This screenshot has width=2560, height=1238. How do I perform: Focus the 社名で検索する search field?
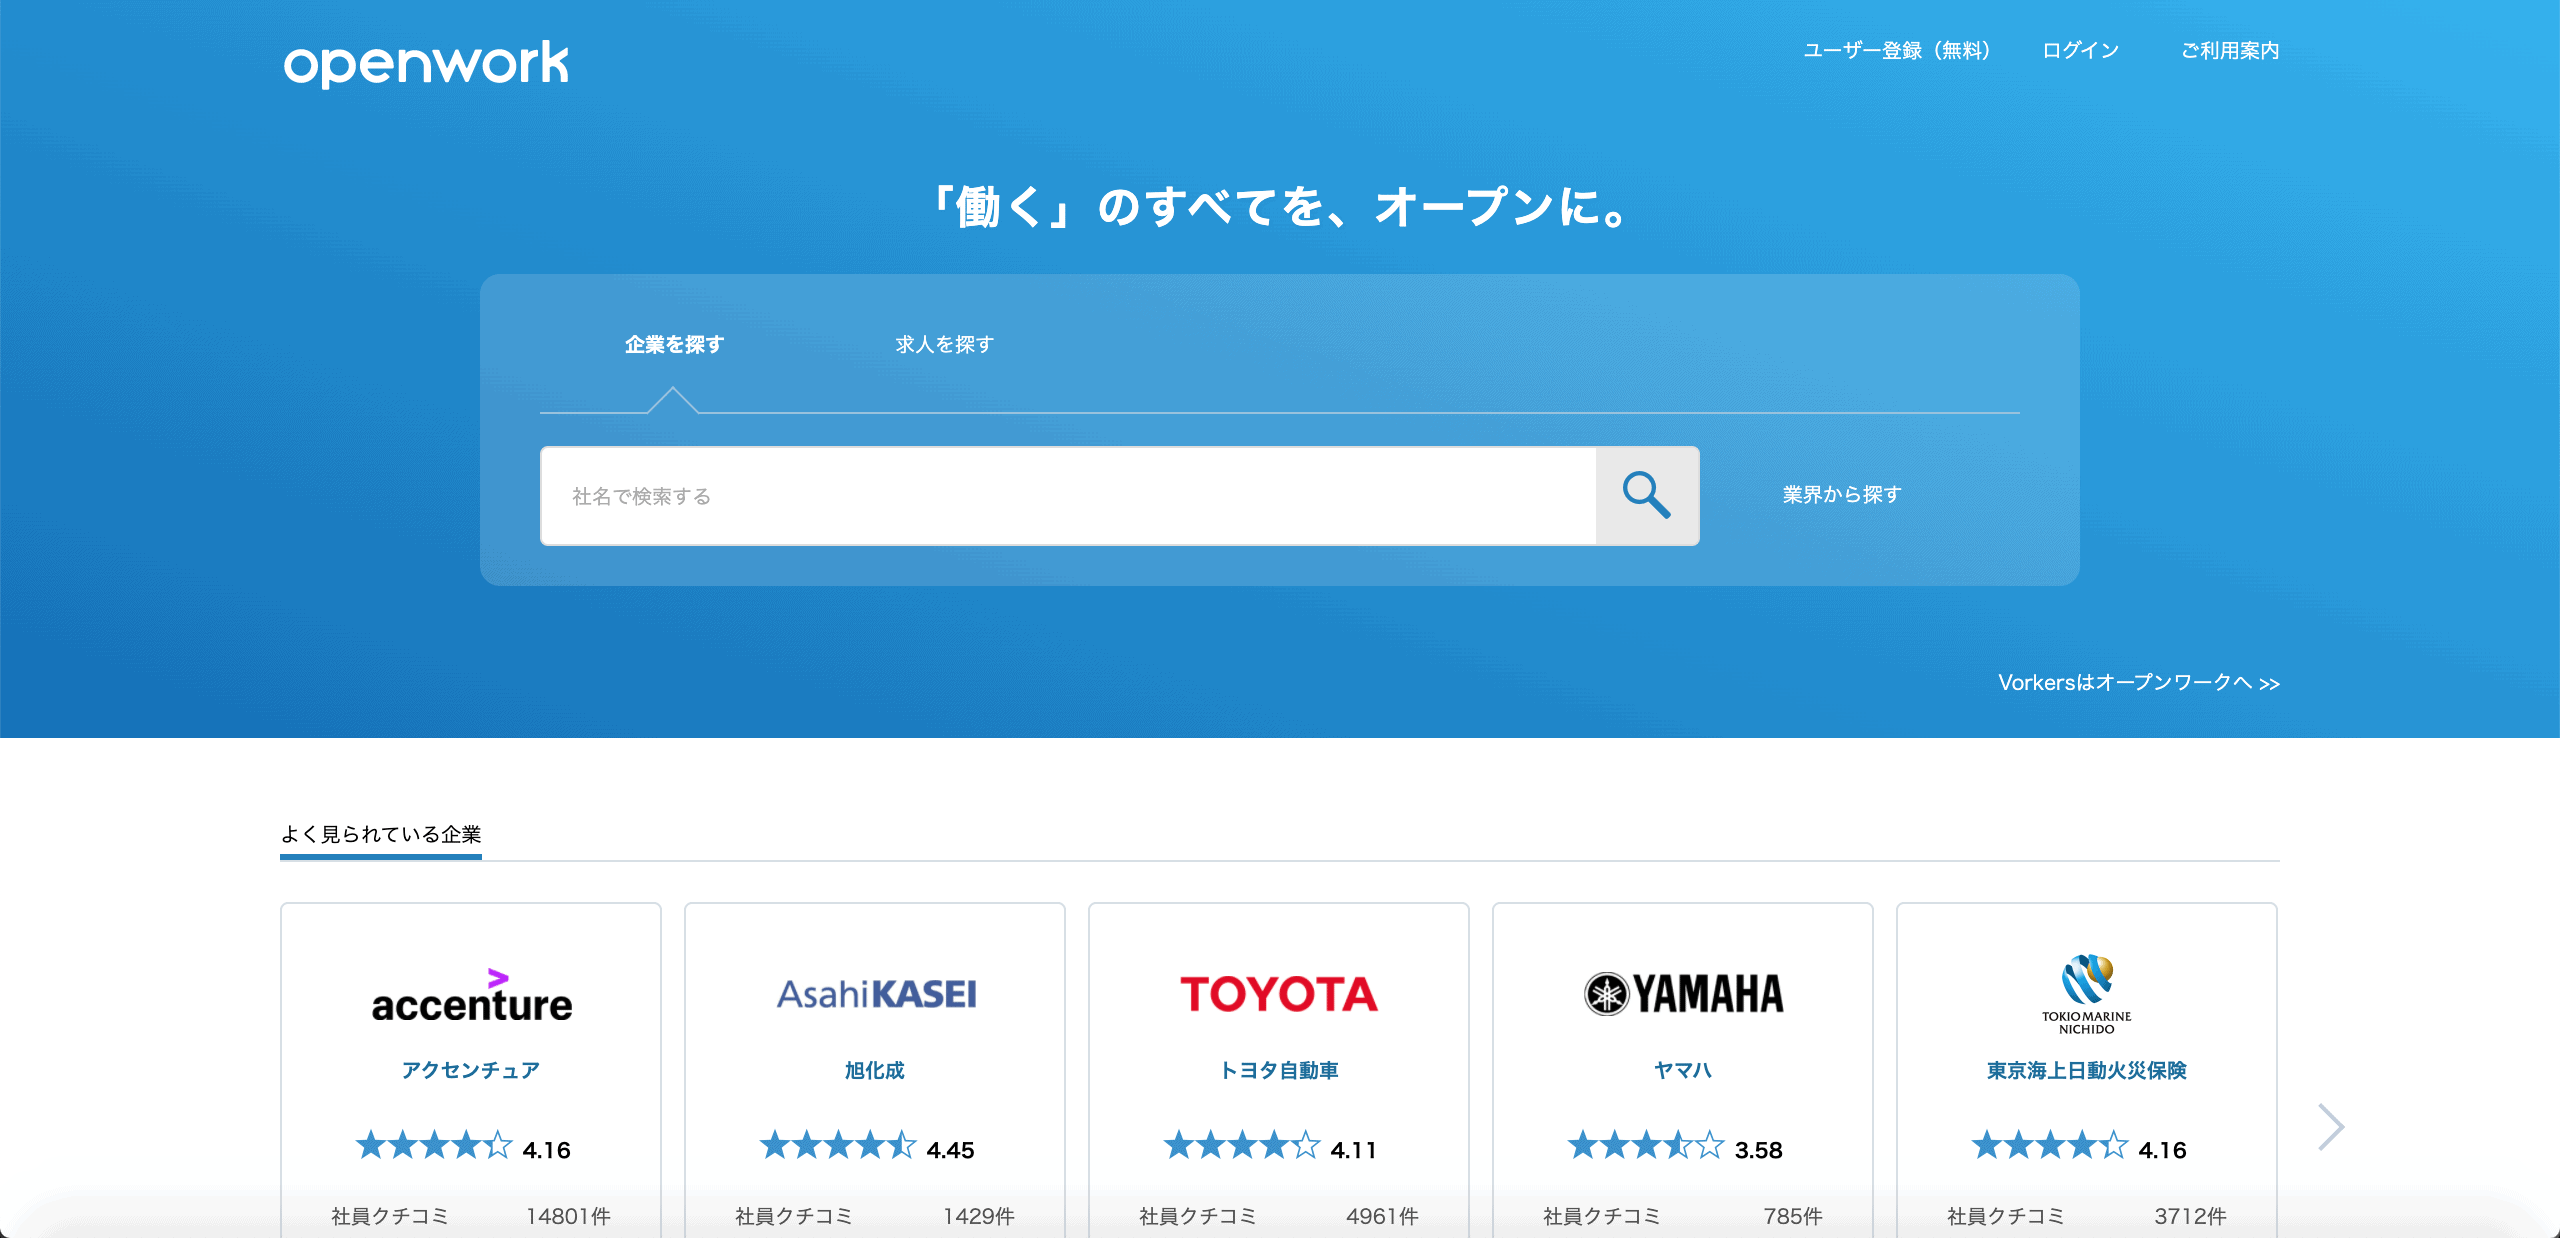pos(1068,496)
